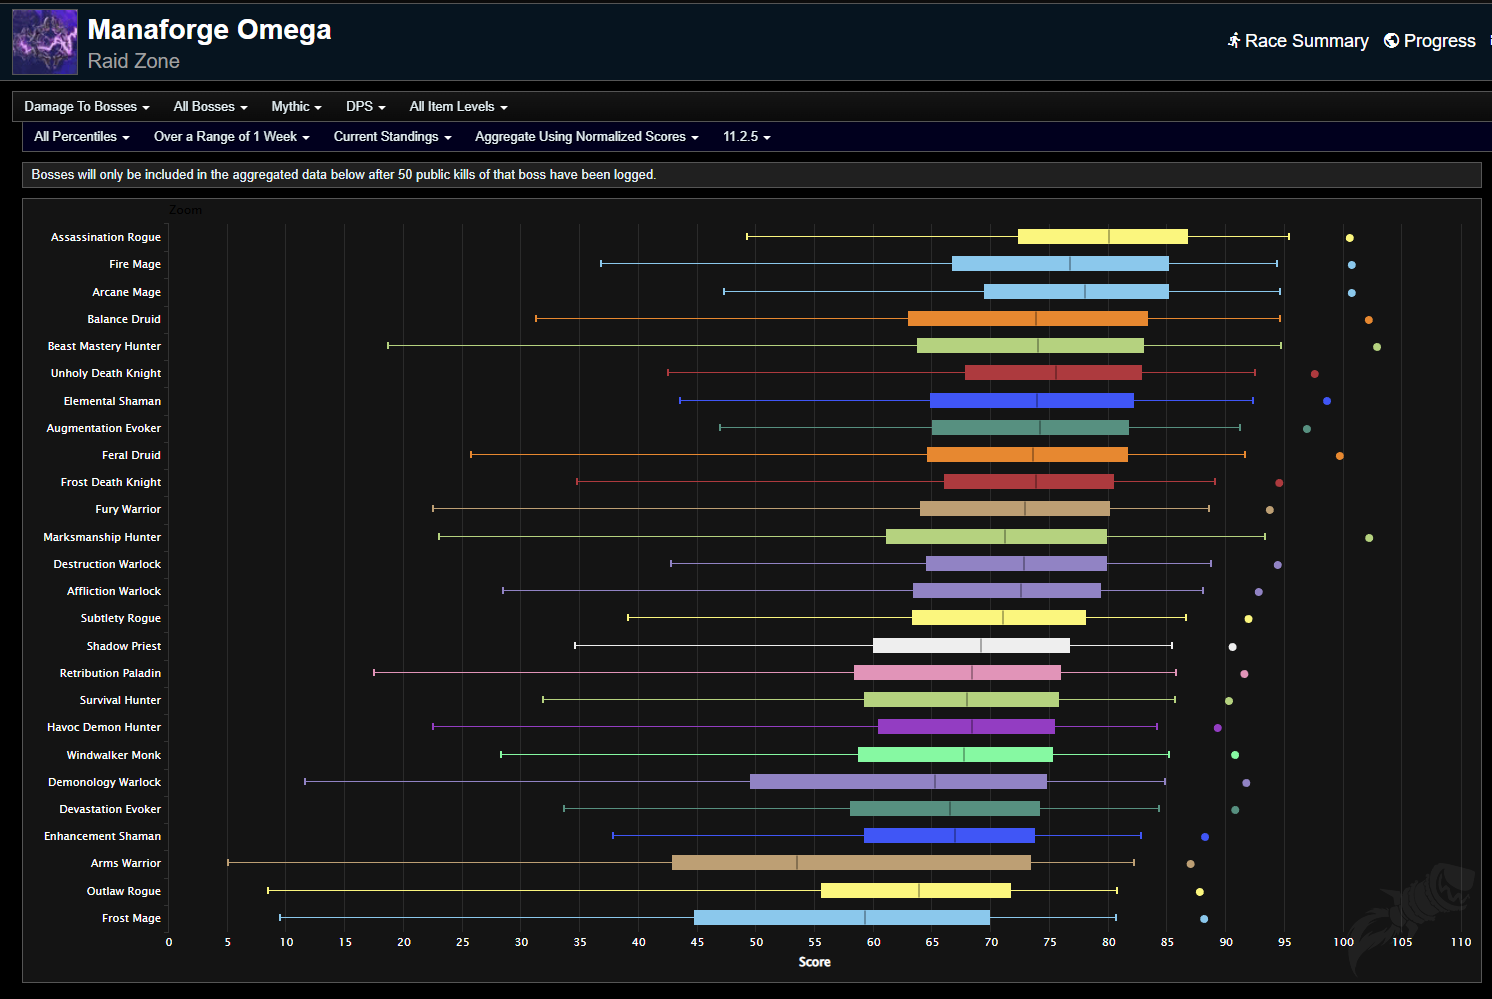The width and height of the screenshot is (1492, 999).
Task: Click the Frost Mage axis label
Action: click(x=131, y=918)
